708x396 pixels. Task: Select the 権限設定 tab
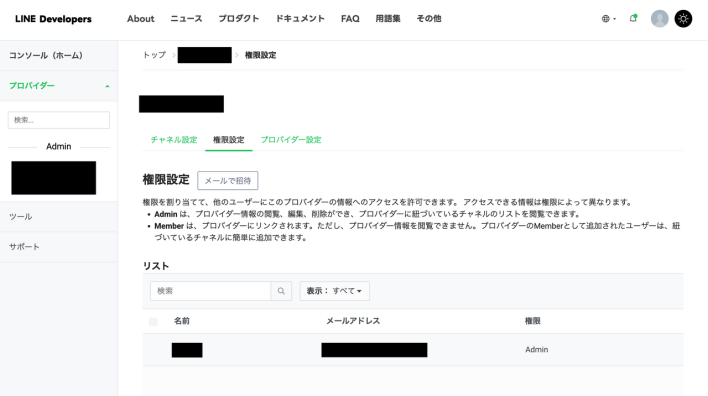click(228, 140)
